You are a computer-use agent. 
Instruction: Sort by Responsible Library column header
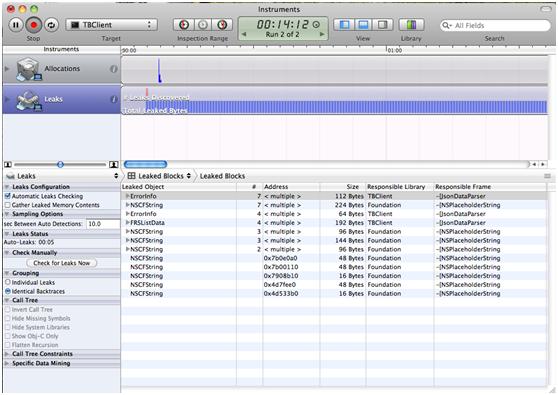coord(400,187)
